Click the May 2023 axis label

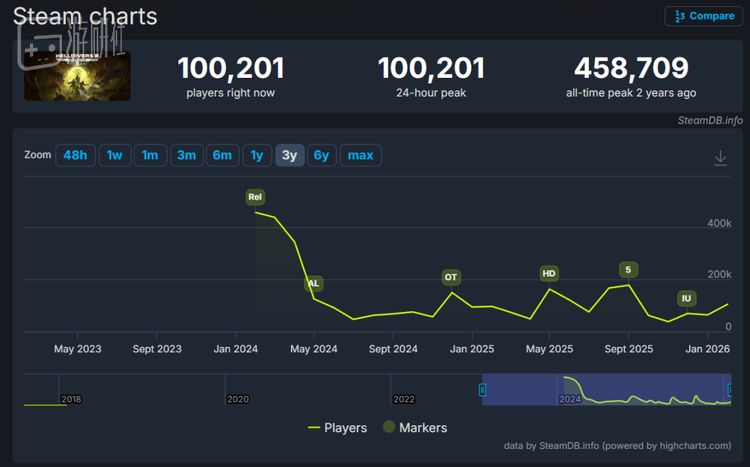click(x=77, y=349)
